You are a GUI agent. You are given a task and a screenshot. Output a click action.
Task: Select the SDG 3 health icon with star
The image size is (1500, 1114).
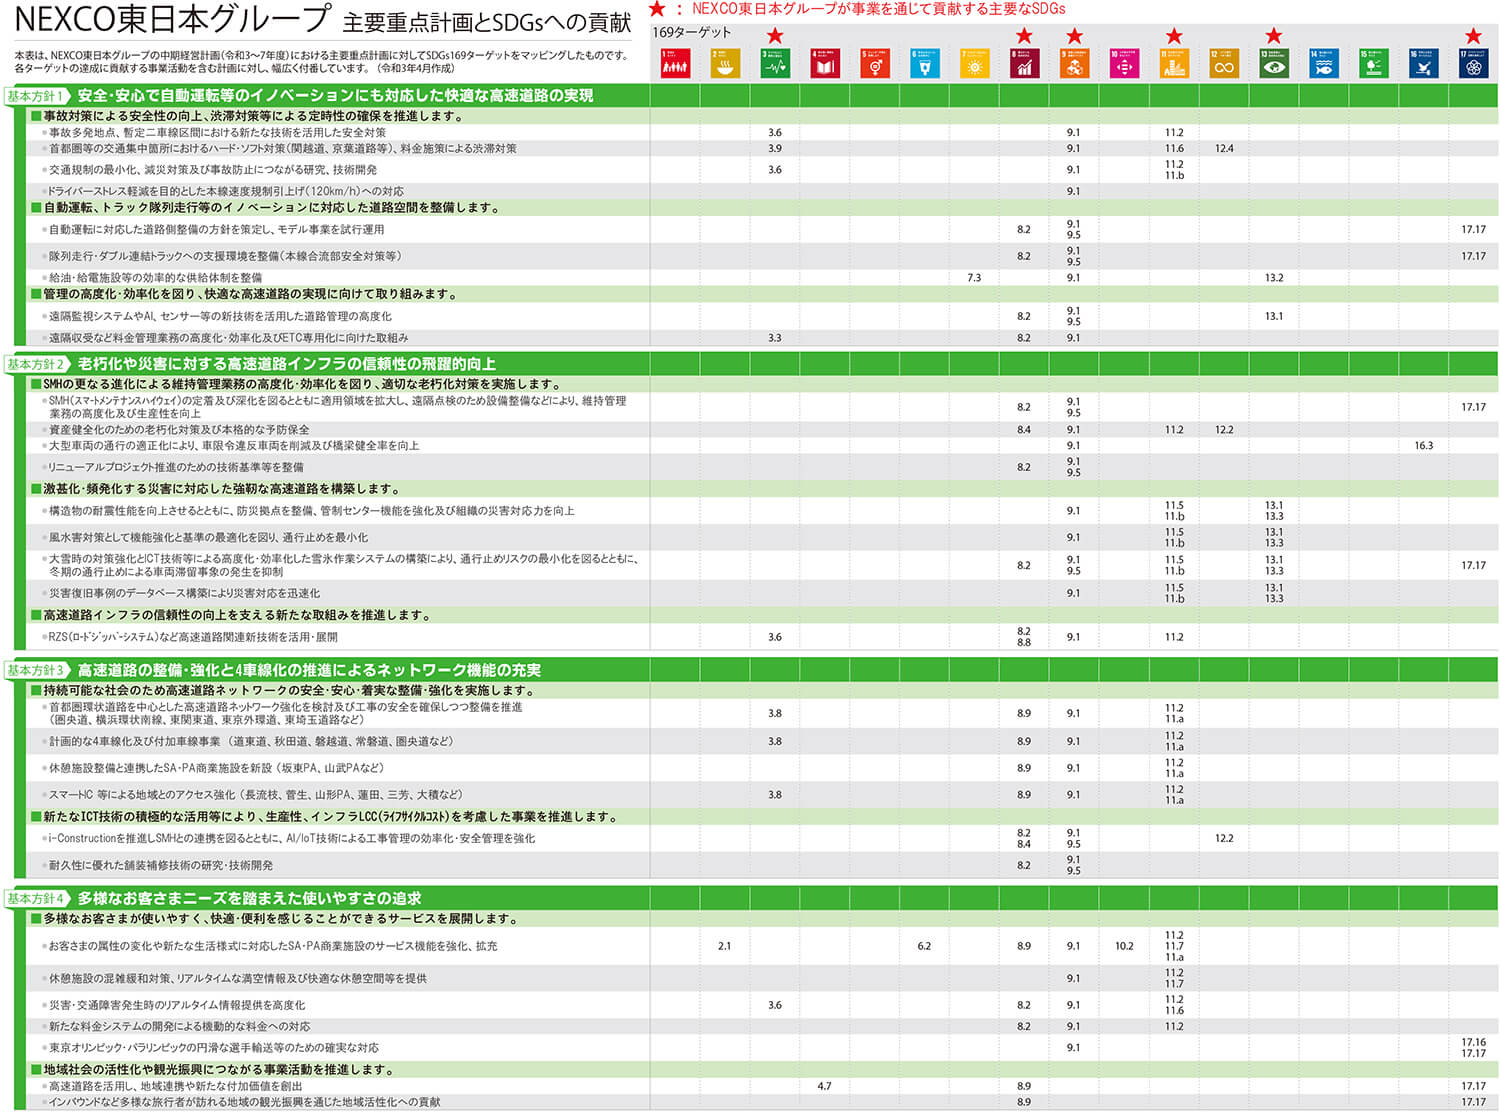coord(775,62)
